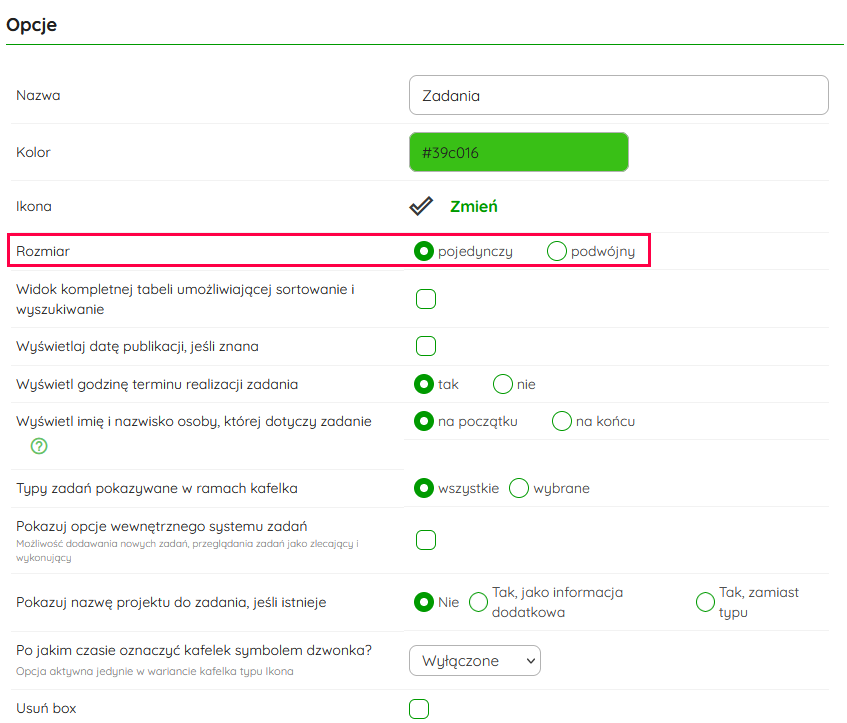
Task: Select Tak, jako informacja dodatkowa option
Action: [x=479, y=602]
